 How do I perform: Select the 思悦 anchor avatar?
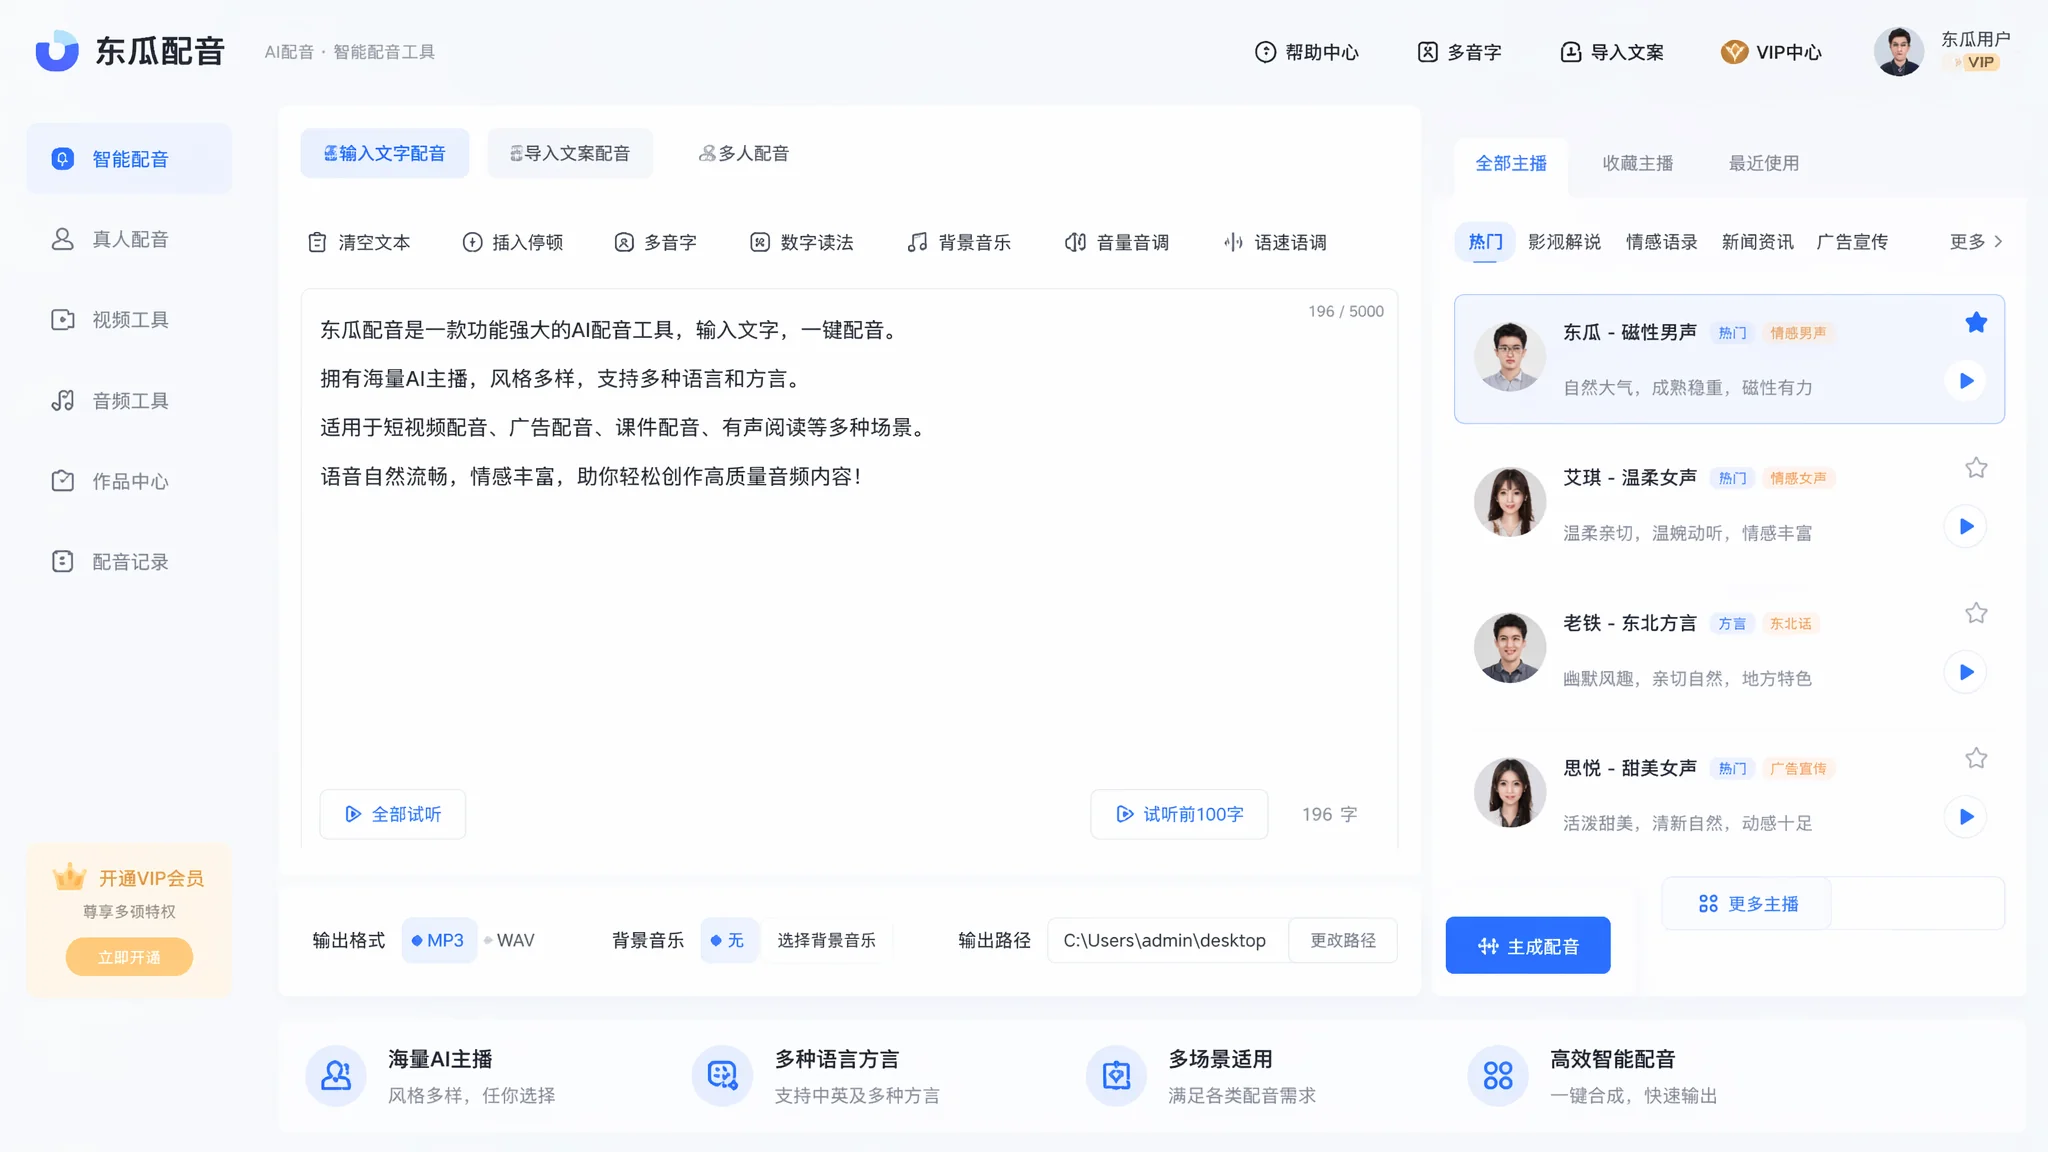pyautogui.click(x=1510, y=792)
